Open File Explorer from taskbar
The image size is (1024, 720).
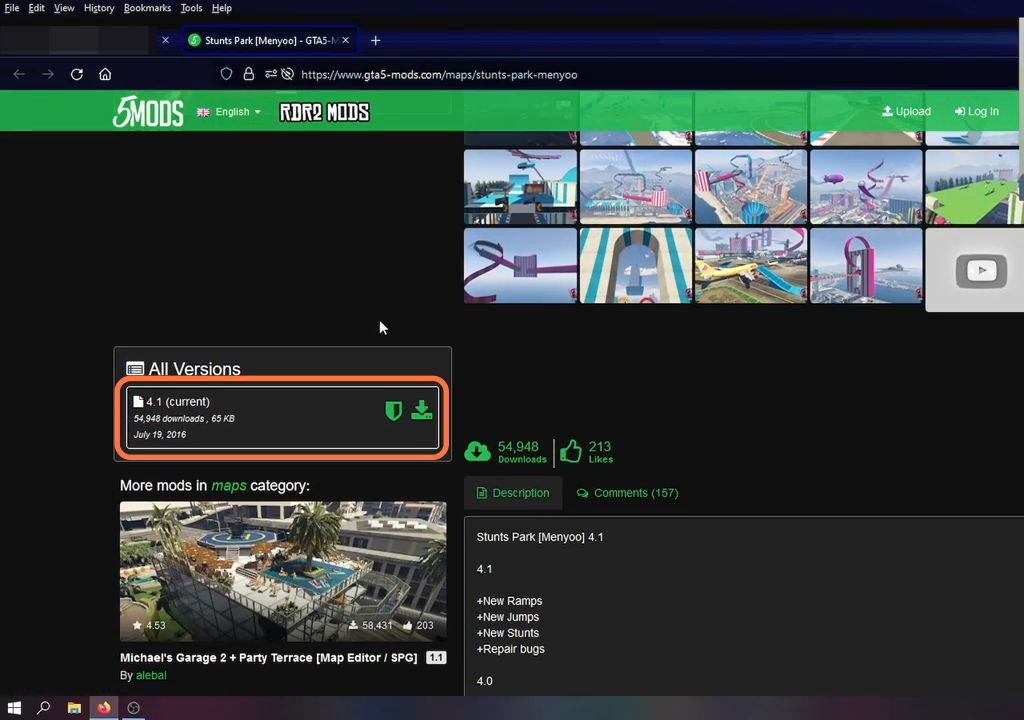click(74, 708)
